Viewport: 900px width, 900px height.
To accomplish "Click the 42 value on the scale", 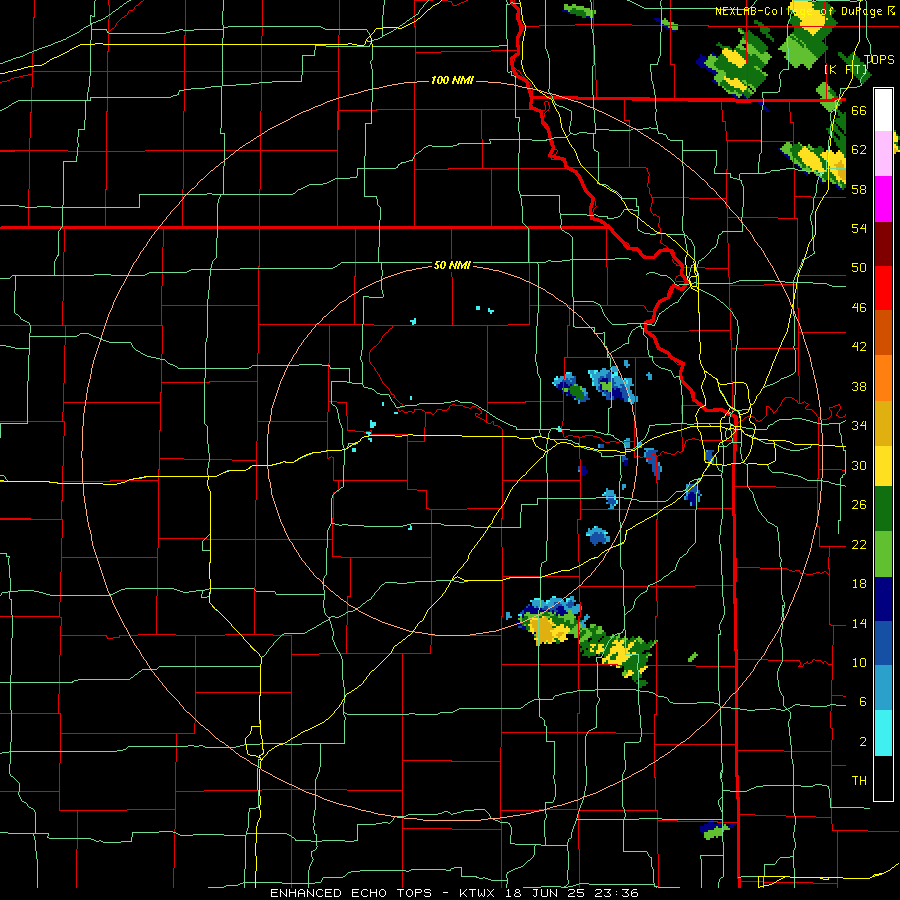I will (x=859, y=347).
